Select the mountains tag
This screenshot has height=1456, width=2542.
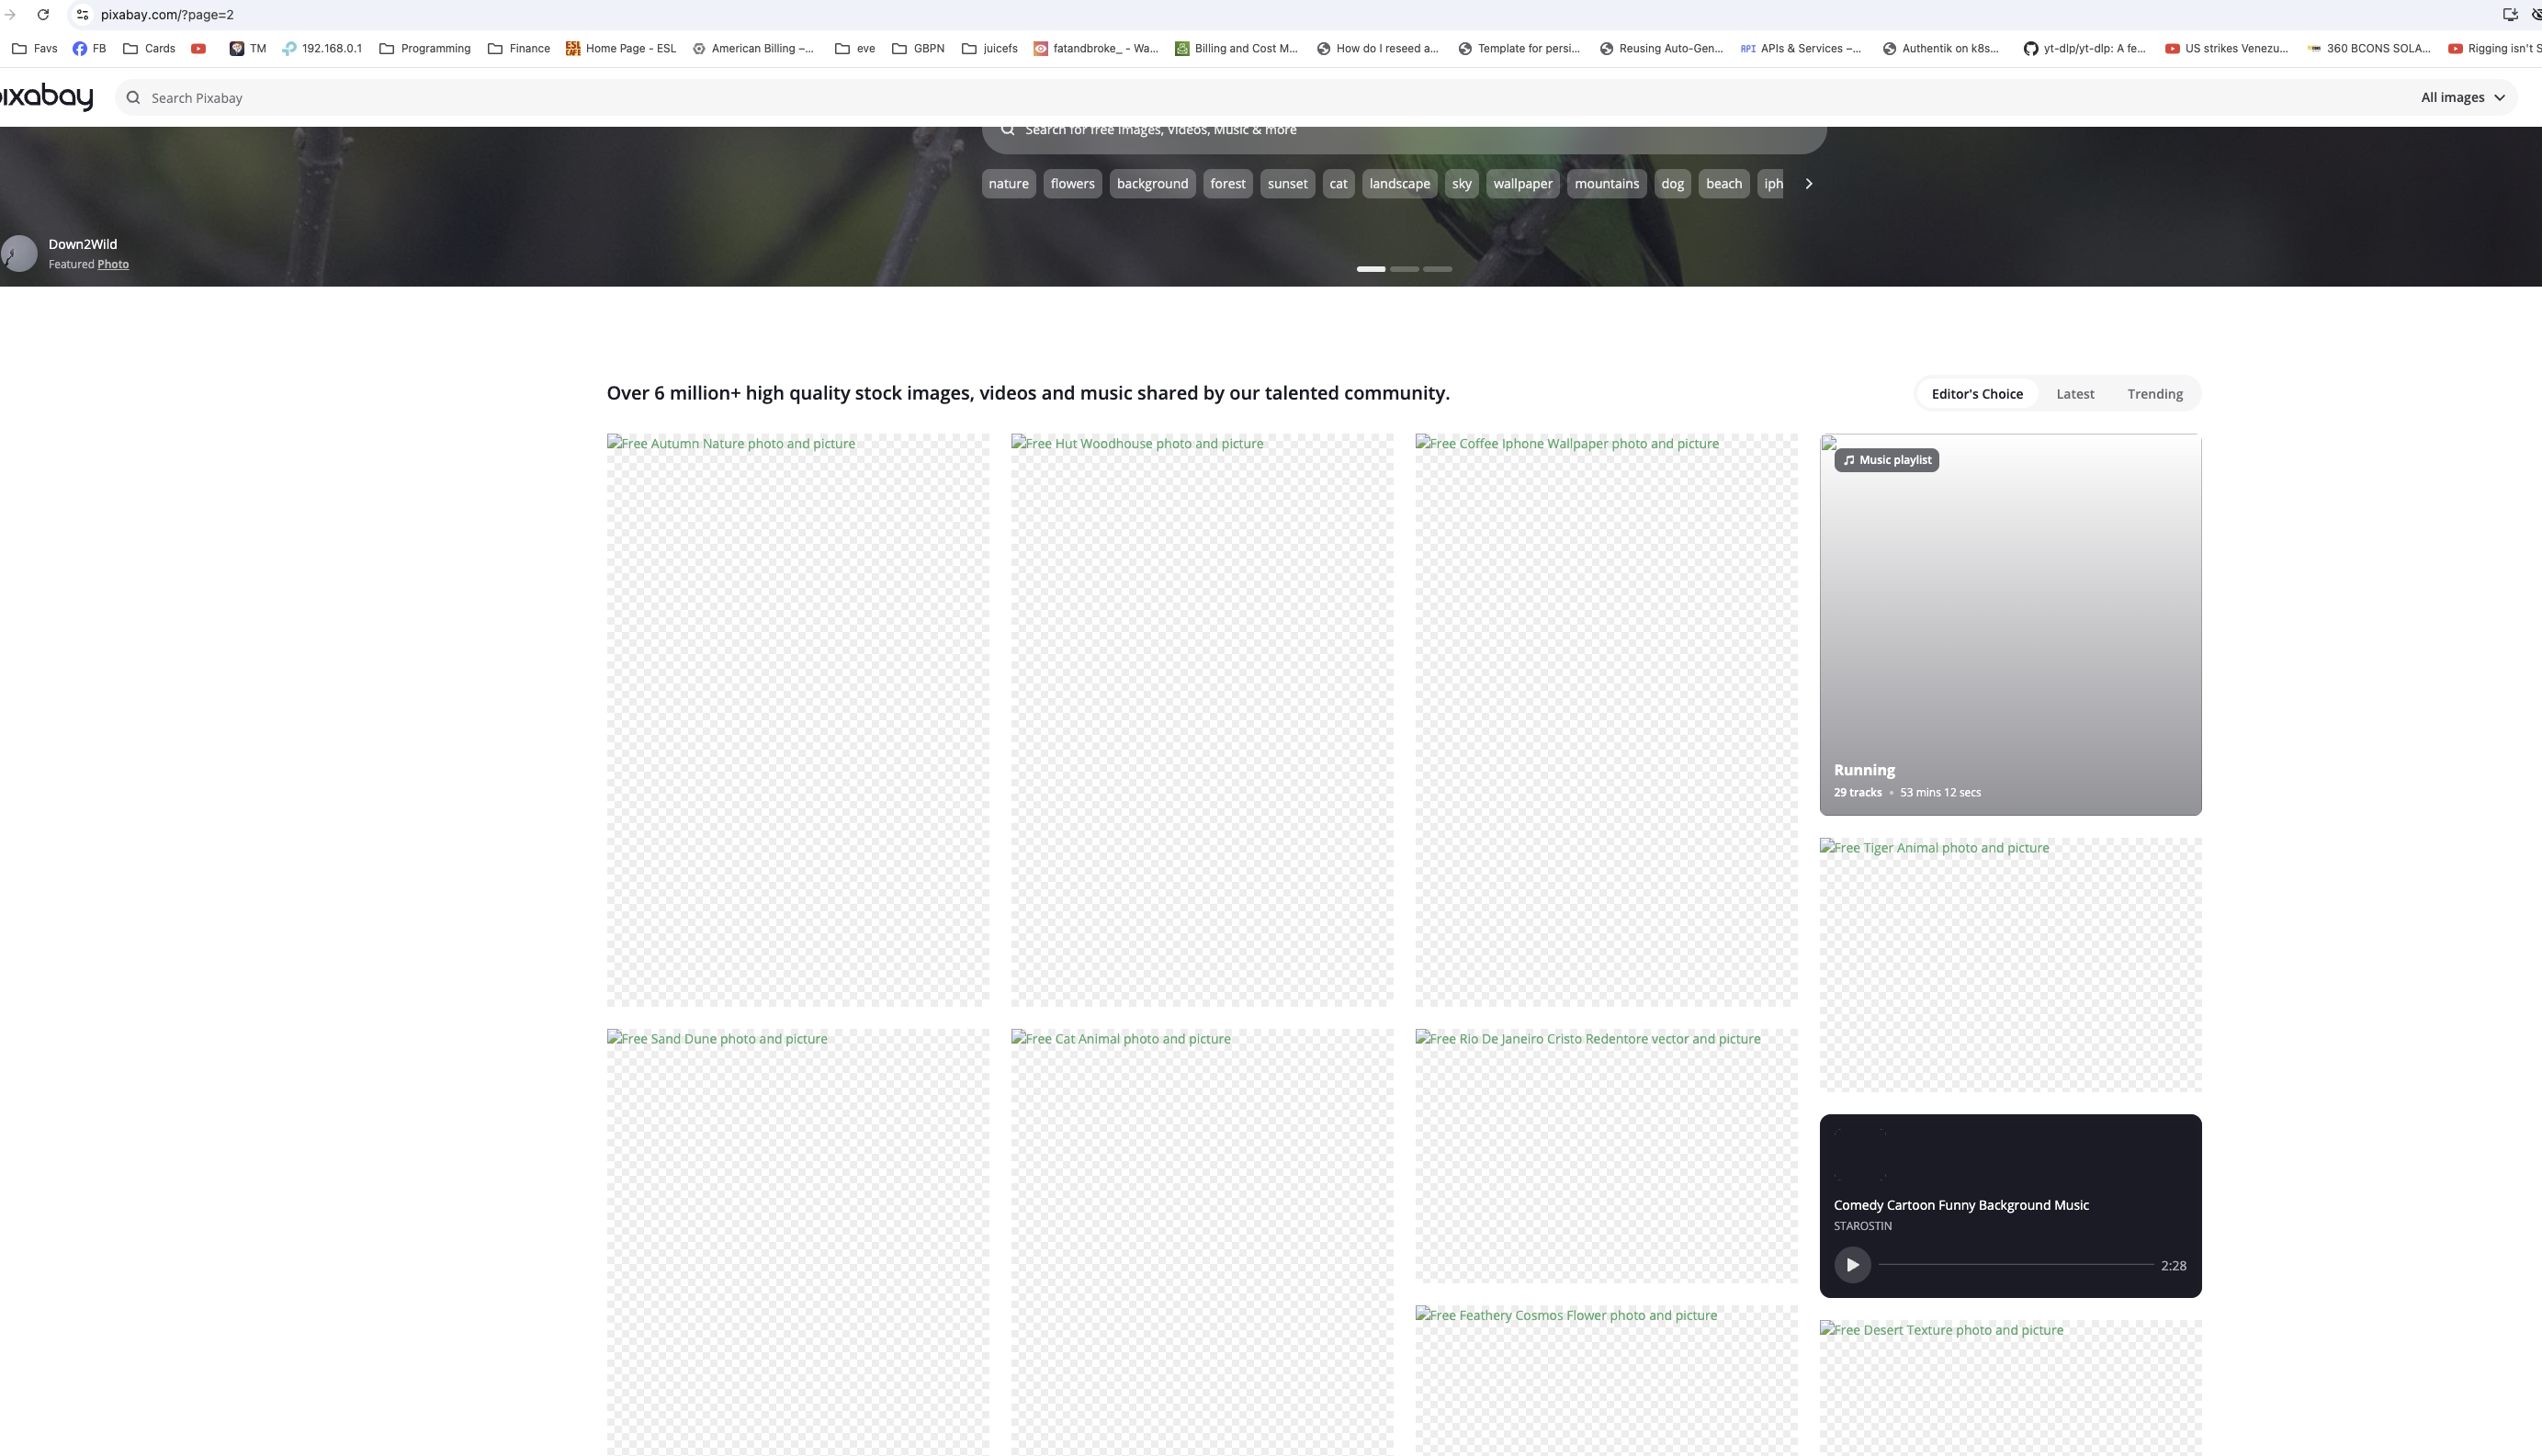point(1606,183)
